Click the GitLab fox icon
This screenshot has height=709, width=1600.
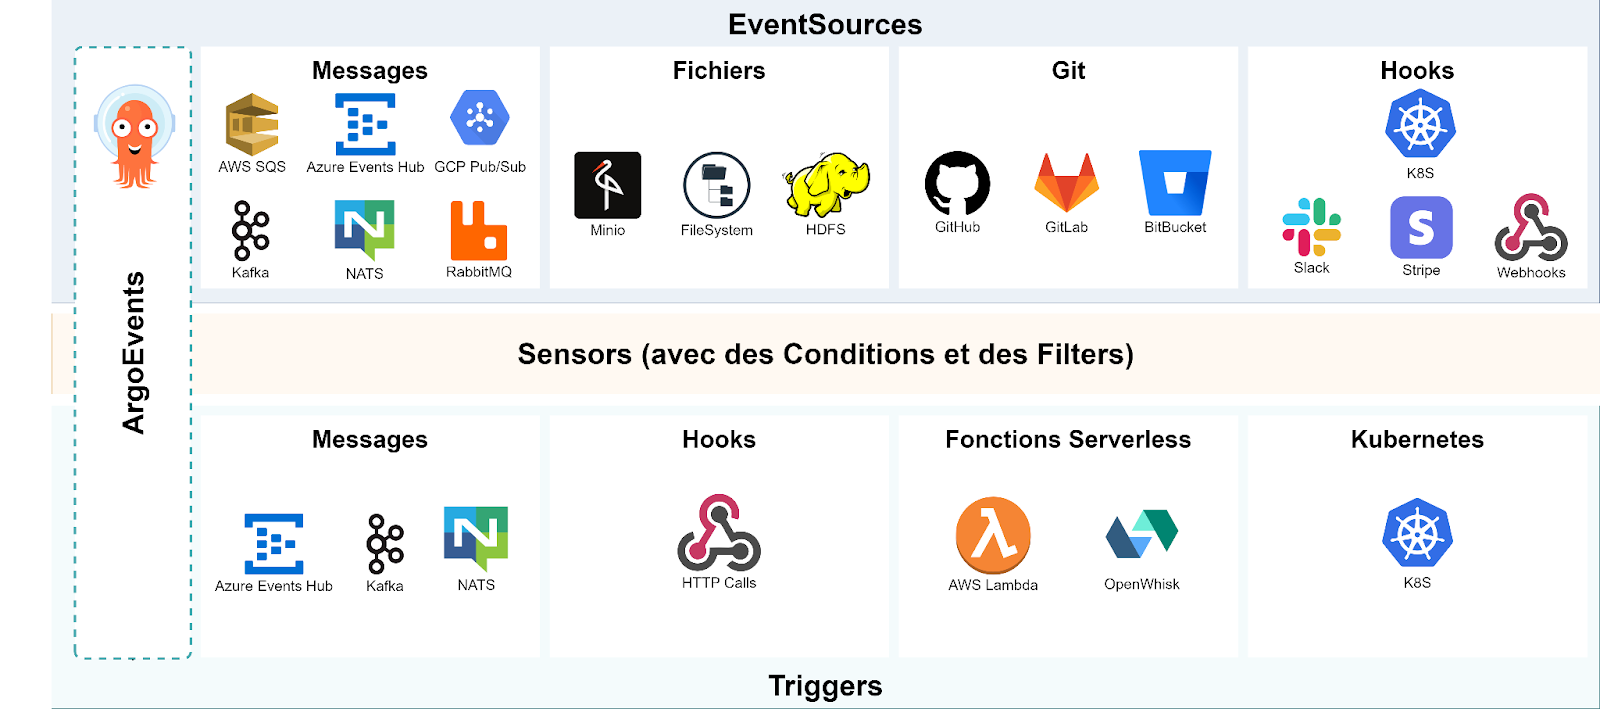pyautogui.click(x=1066, y=183)
